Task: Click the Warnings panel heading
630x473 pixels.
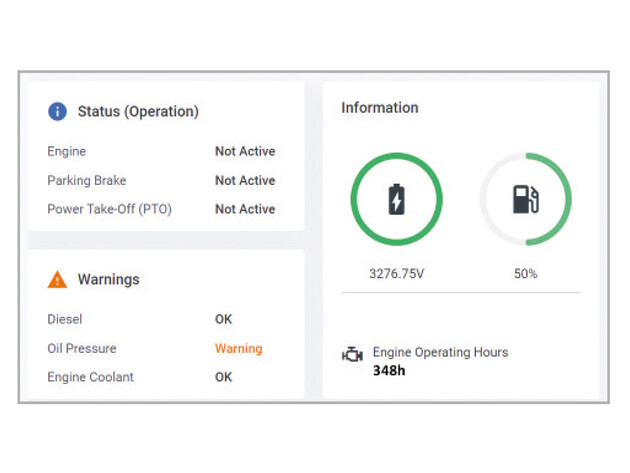Action: tap(108, 280)
